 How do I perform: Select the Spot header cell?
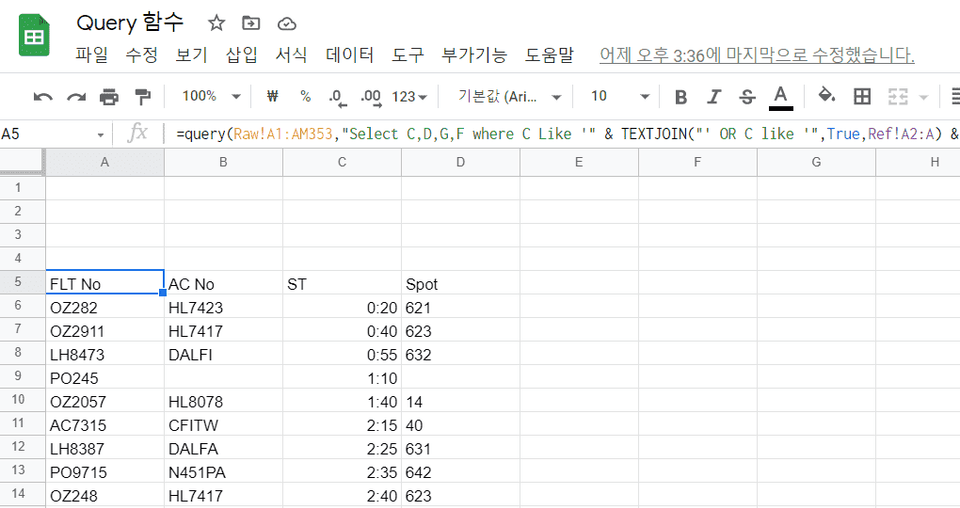pyautogui.click(x=460, y=283)
